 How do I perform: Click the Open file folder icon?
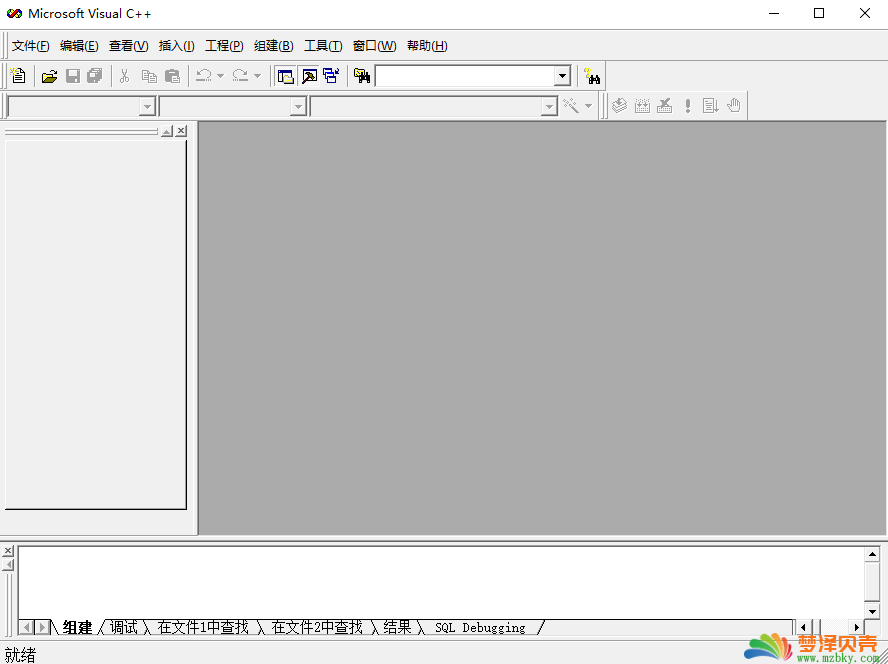(x=49, y=76)
